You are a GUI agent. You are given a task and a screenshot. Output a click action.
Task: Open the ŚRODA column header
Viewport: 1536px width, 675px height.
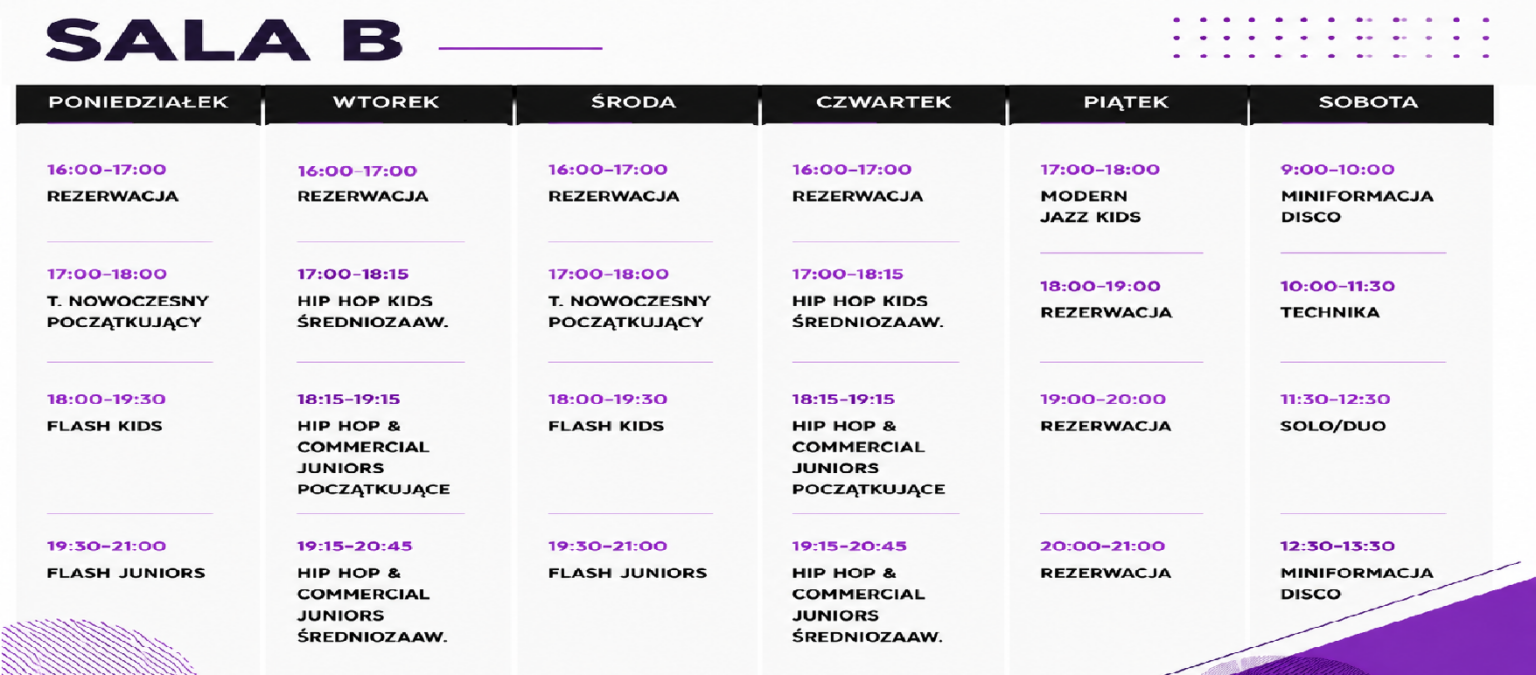tap(634, 103)
